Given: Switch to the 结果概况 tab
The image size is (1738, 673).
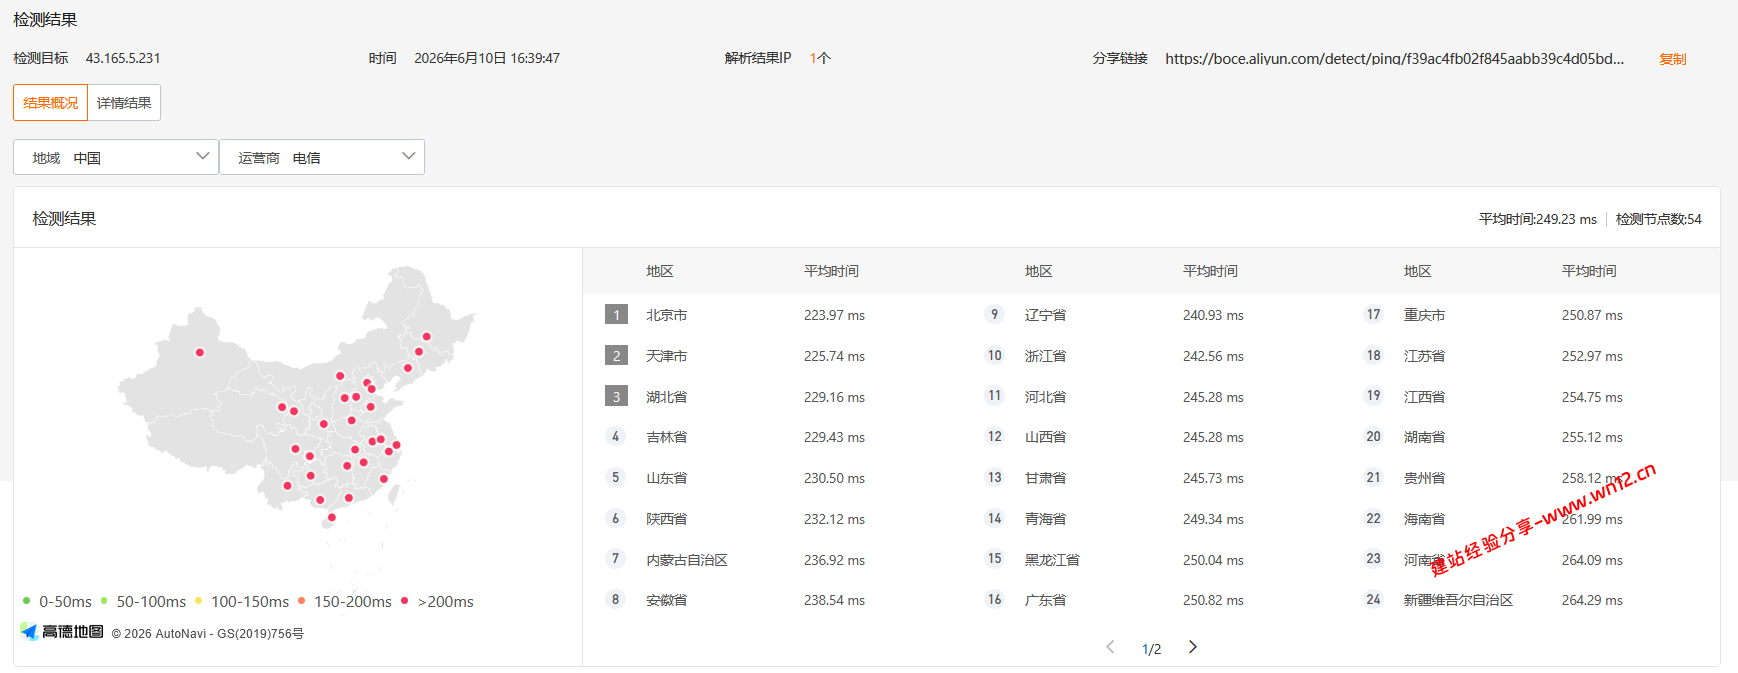Looking at the screenshot, I should coord(51,103).
